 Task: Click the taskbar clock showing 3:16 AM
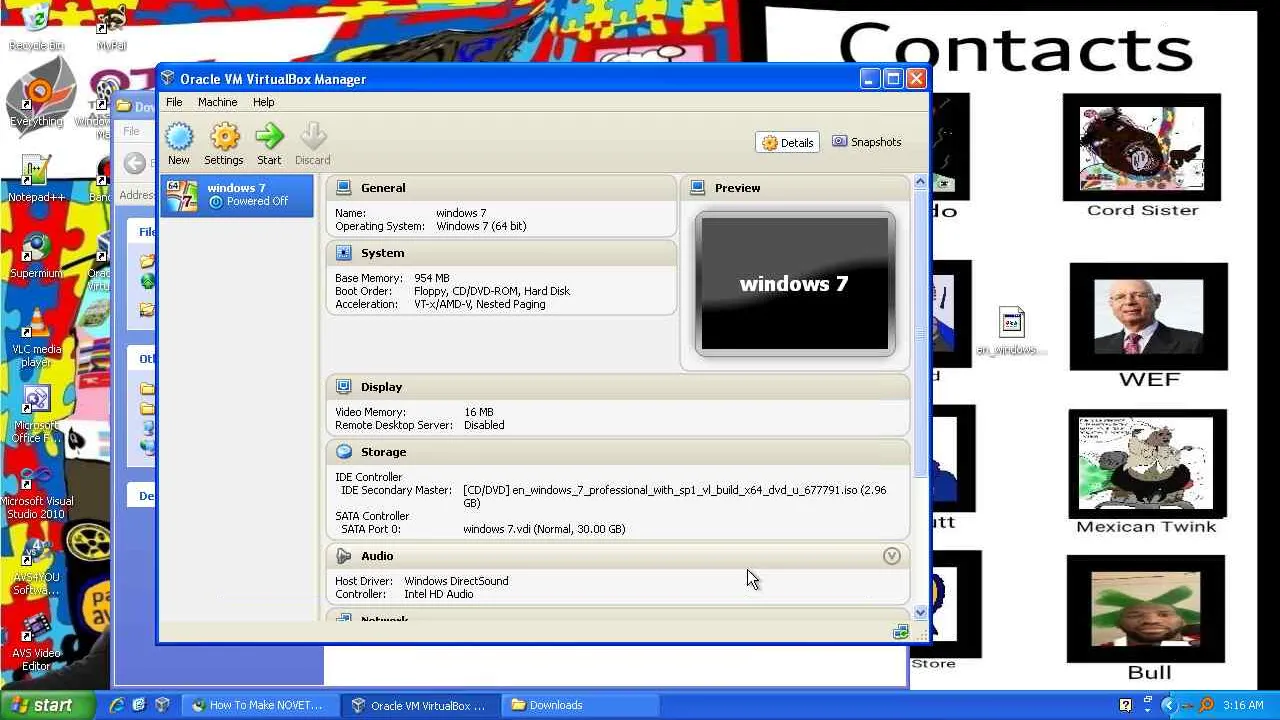click(x=1243, y=705)
